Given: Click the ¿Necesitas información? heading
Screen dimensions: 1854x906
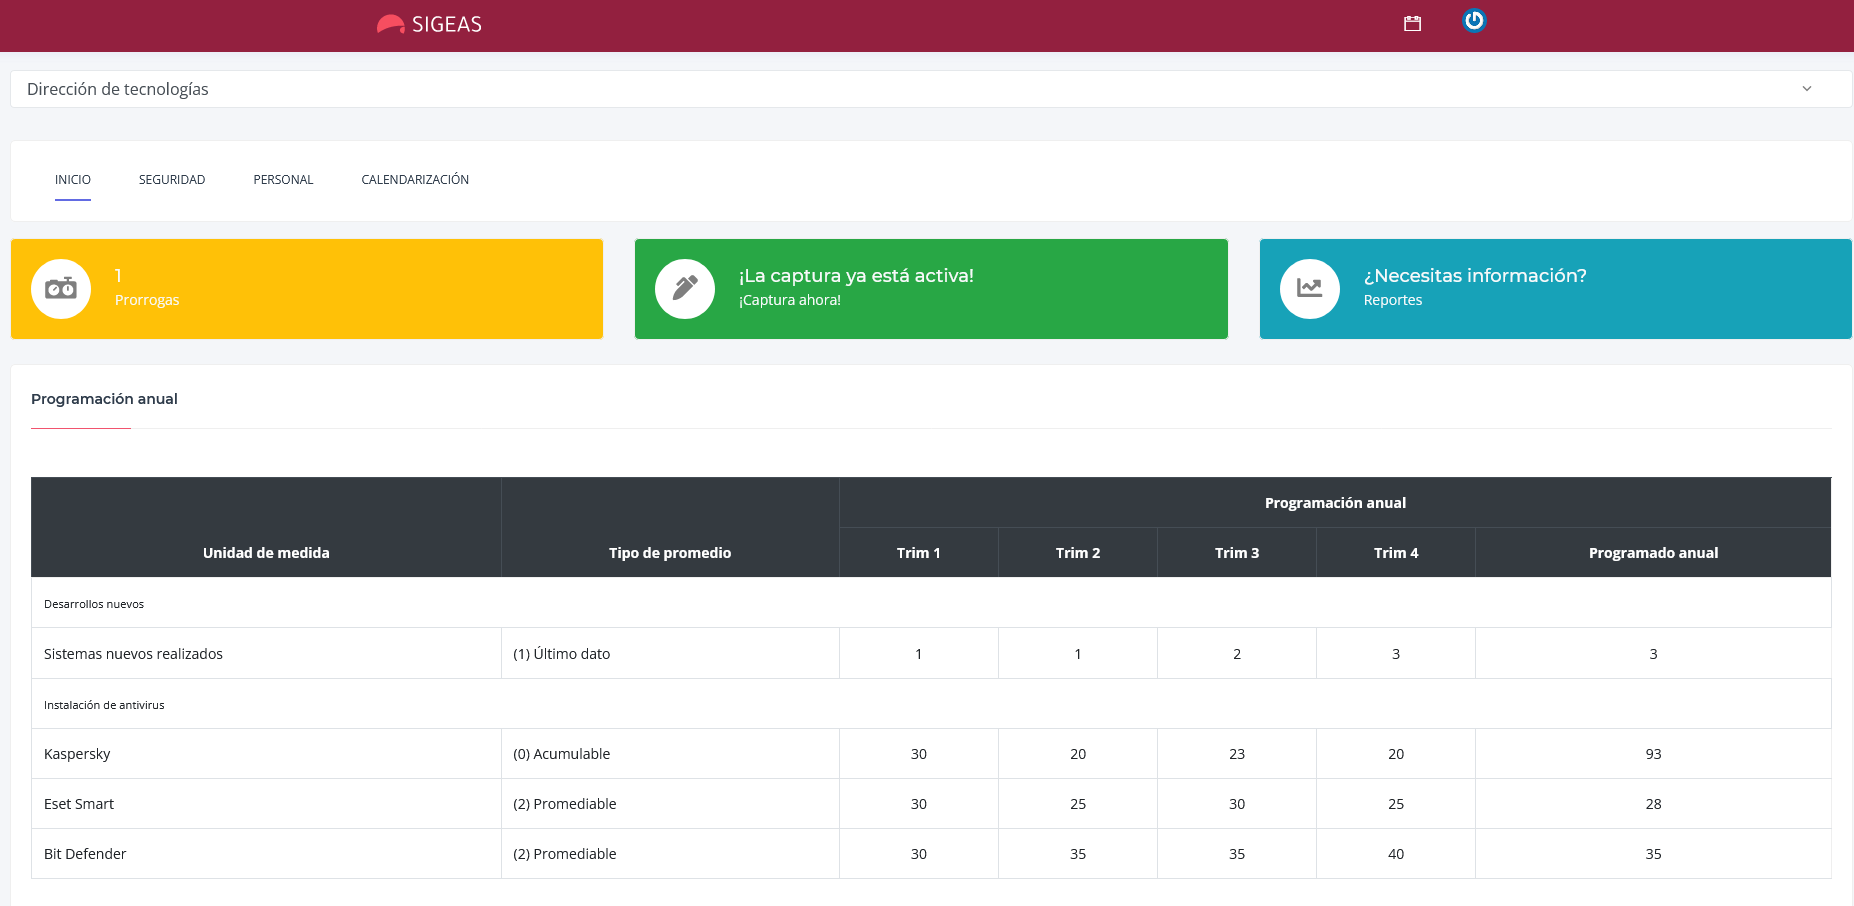Looking at the screenshot, I should tap(1475, 276).
